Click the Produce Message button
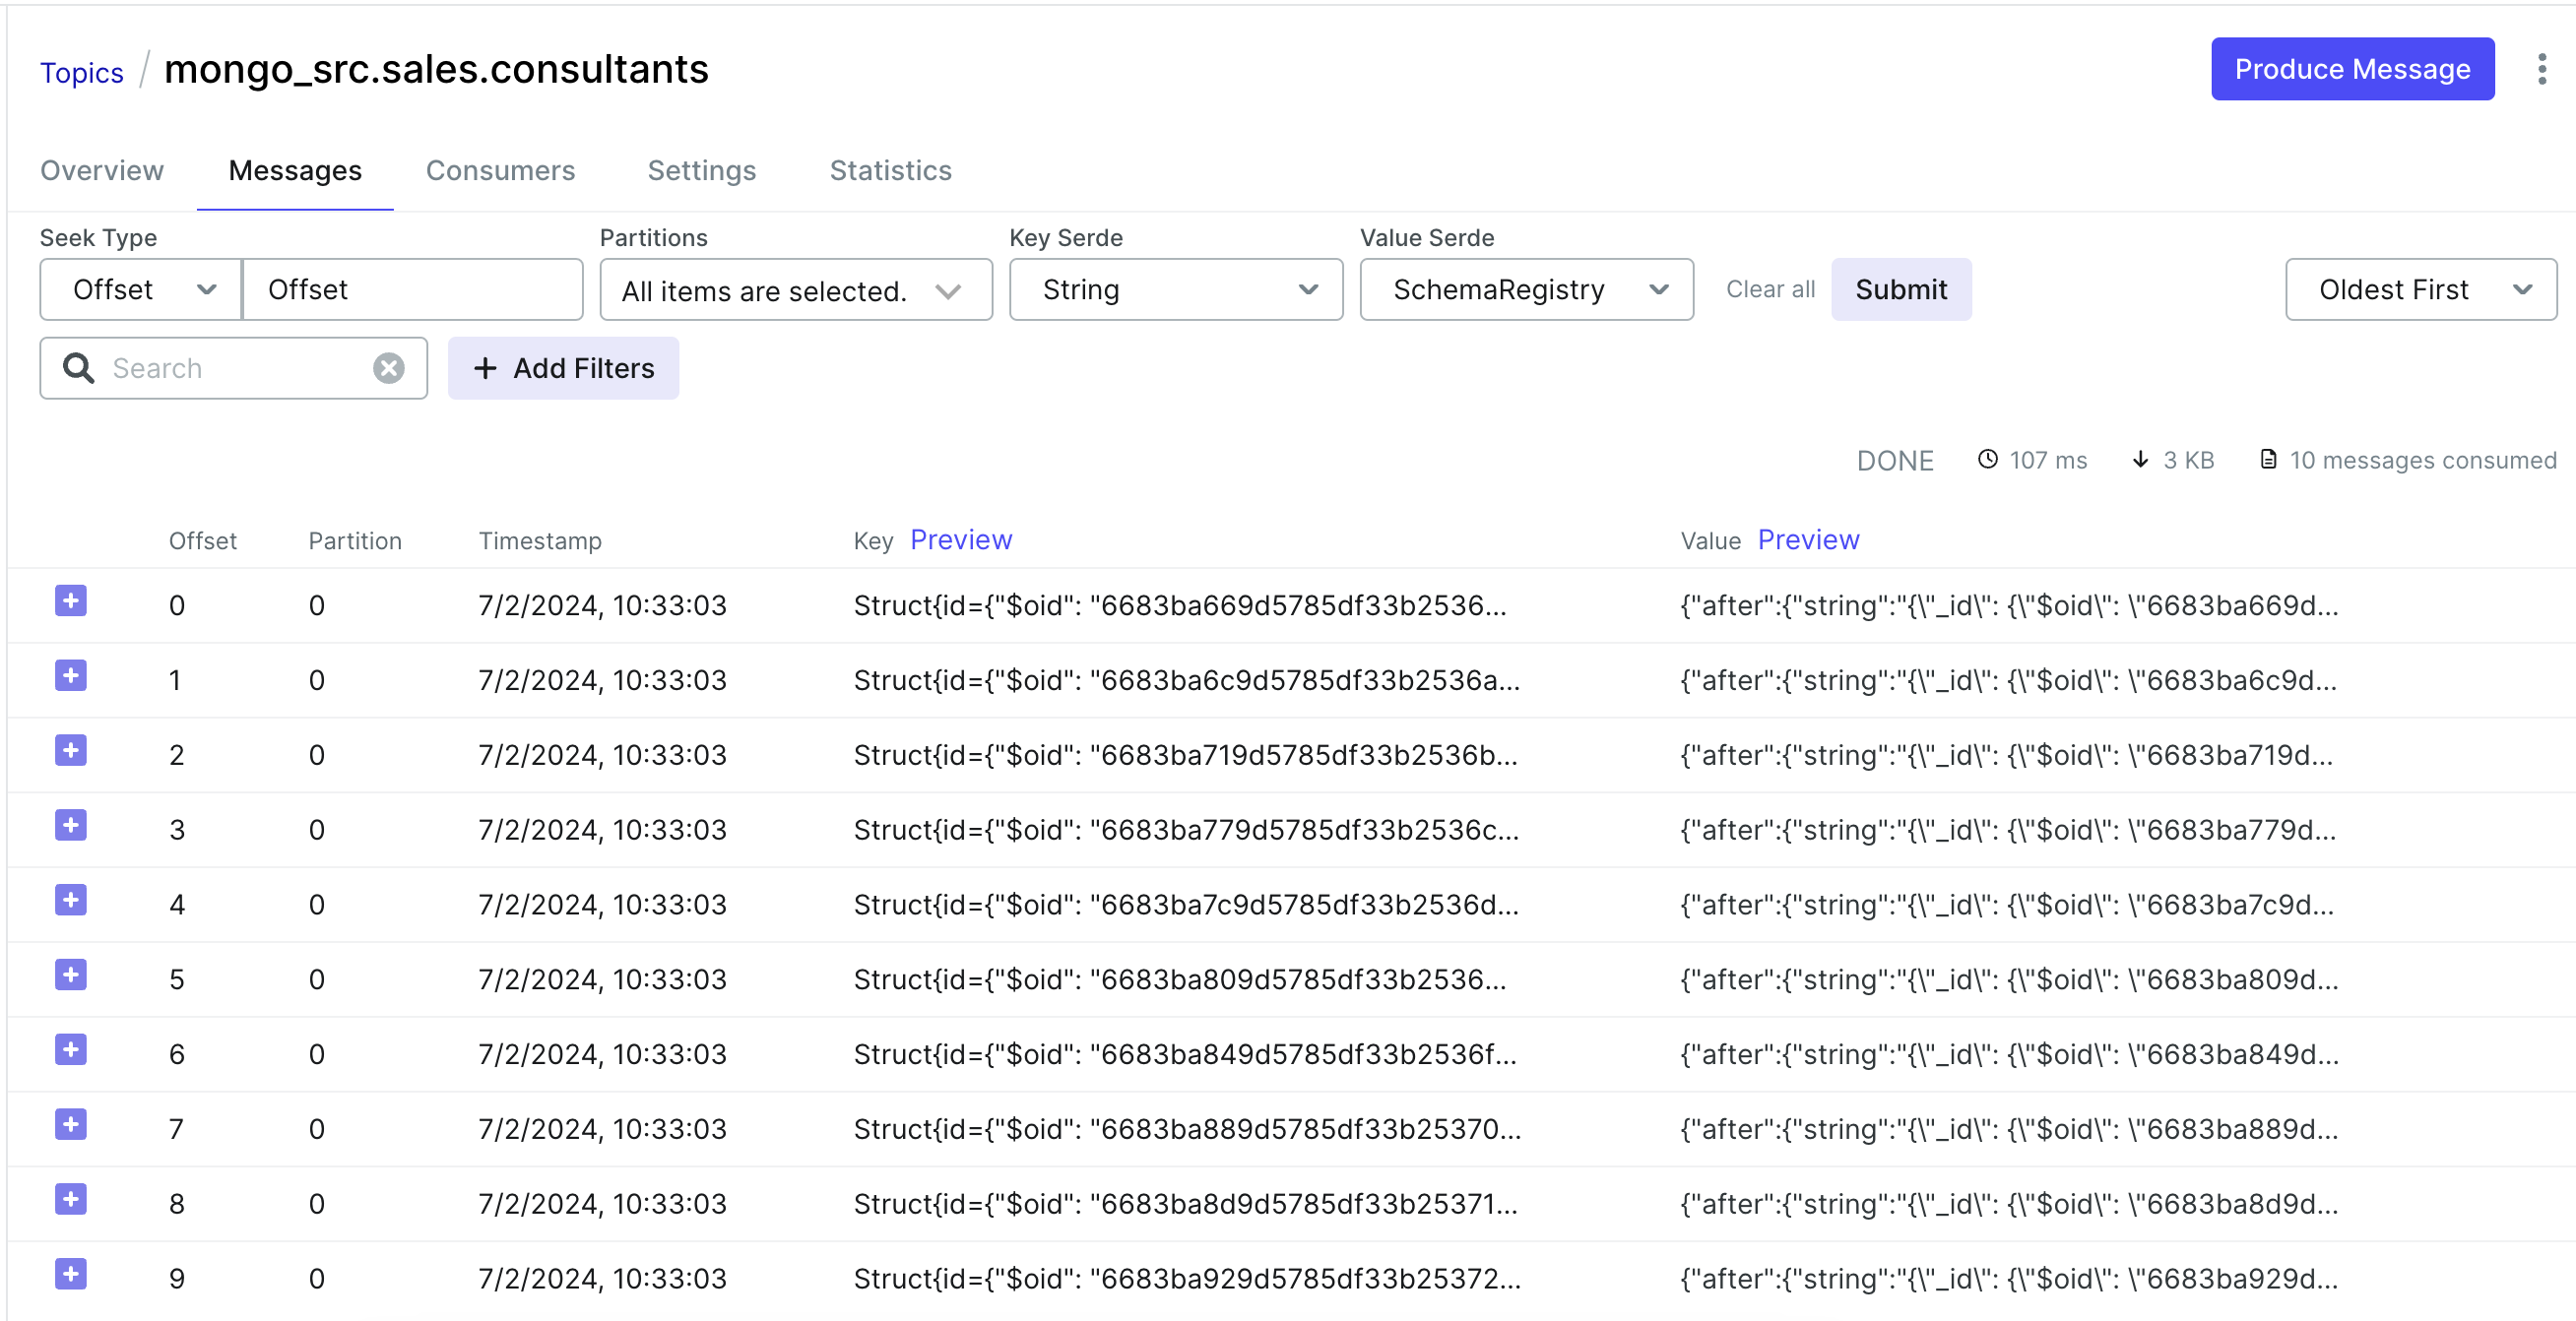Viewport: 2576px width, 1321px height. point(2351,69)
